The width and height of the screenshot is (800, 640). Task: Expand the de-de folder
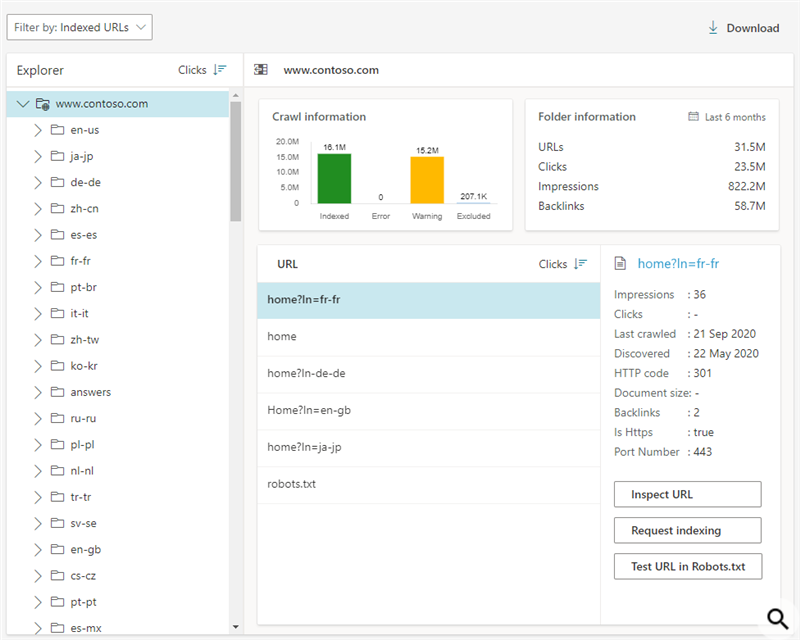(37, 182)
